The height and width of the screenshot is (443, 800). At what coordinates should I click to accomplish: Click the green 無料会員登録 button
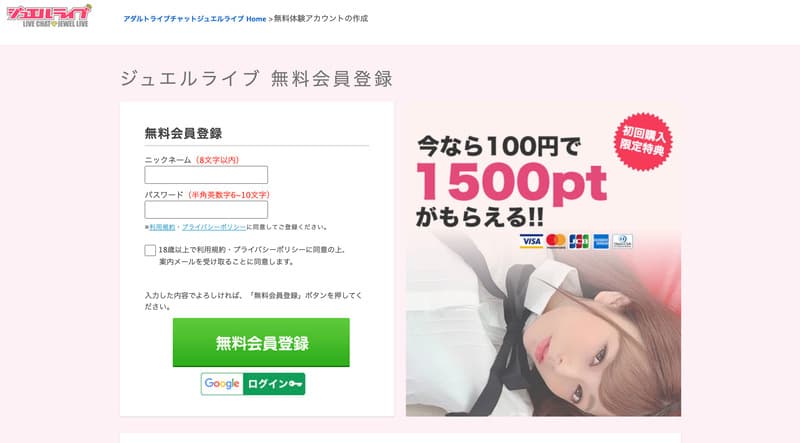[x=261, y=342]
